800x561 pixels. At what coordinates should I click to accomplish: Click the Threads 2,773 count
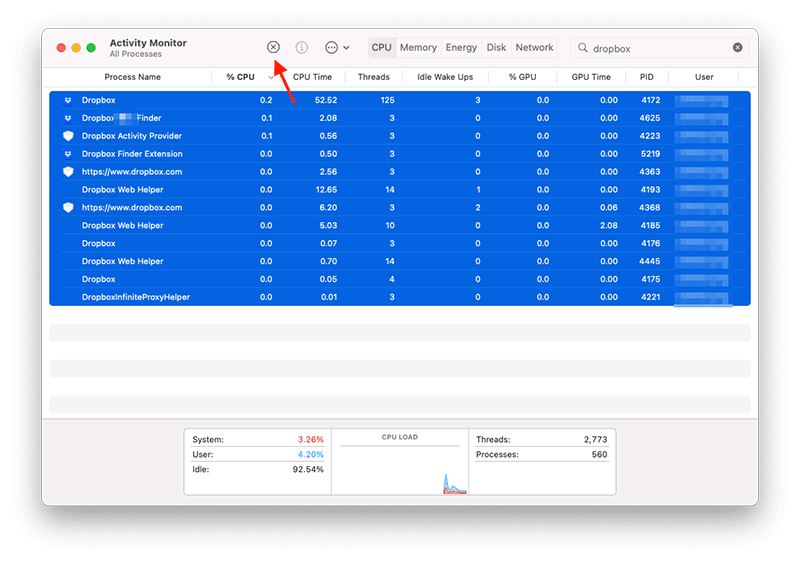pyautogui.click(x=595, y=439)
